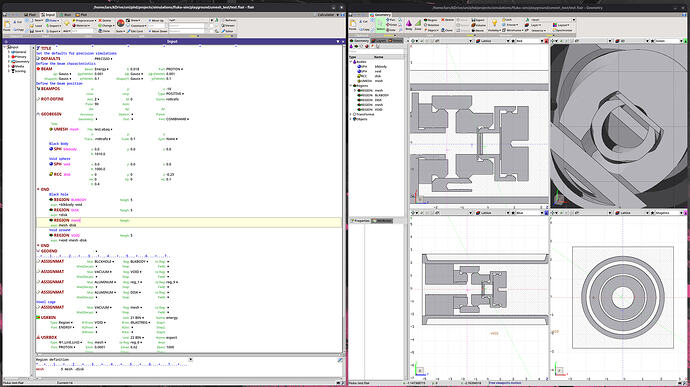Expand the Scoring node in input tree
Viewport: 690px width, 387px height.
point(9,71)
